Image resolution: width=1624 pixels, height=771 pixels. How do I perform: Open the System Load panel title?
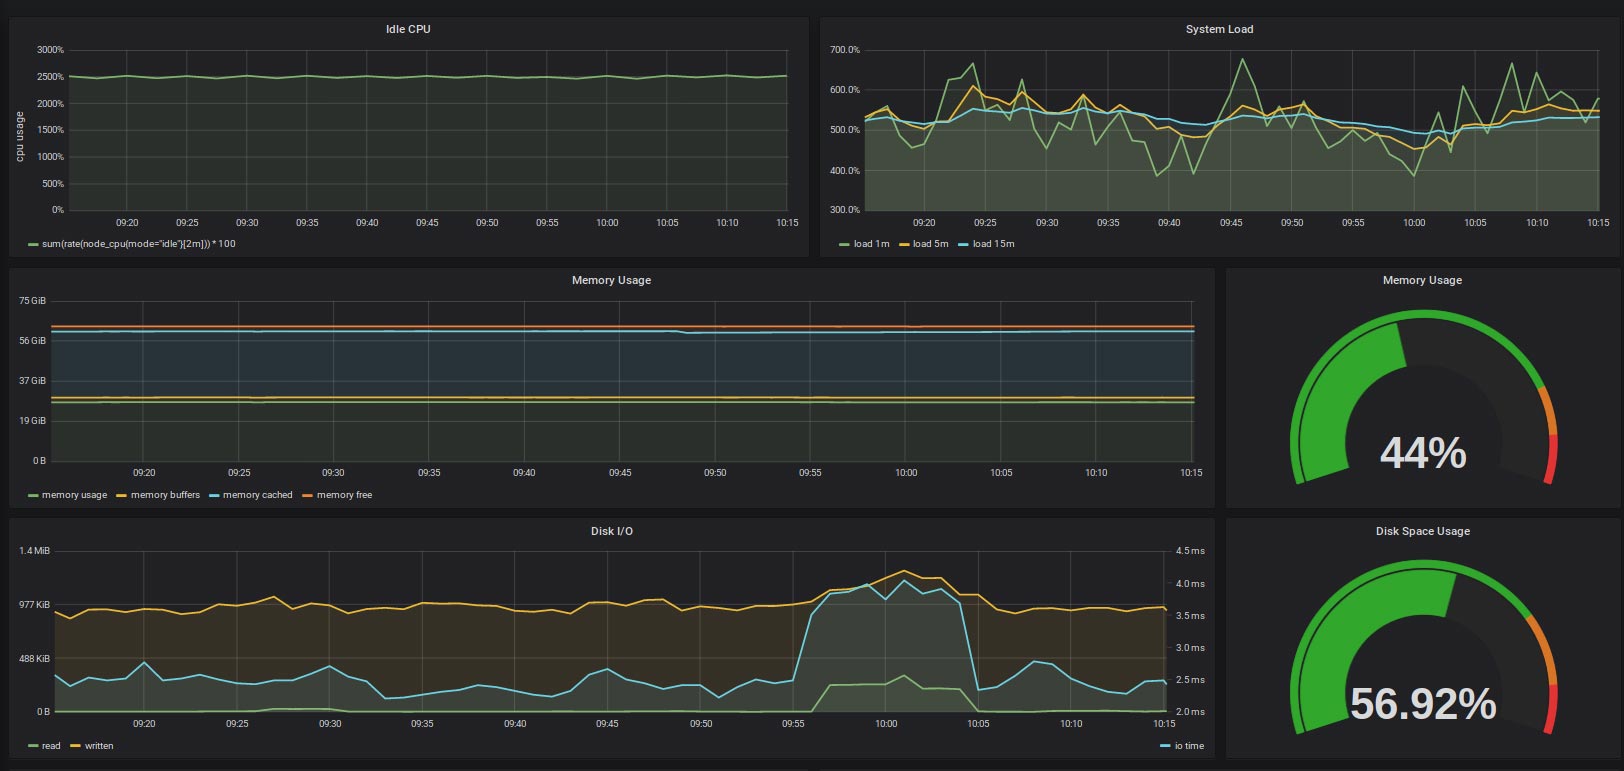tap(1219, 29)
